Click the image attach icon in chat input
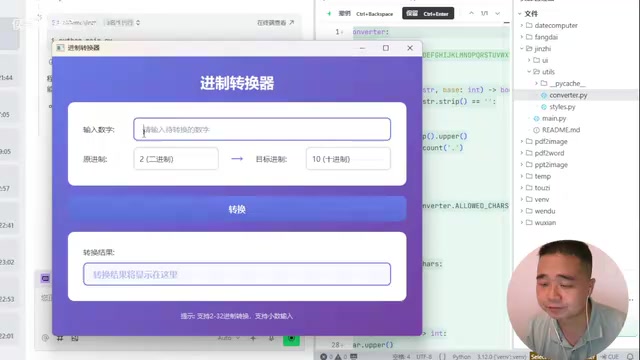This screenshot has height=360, width=640. point(75,338)
